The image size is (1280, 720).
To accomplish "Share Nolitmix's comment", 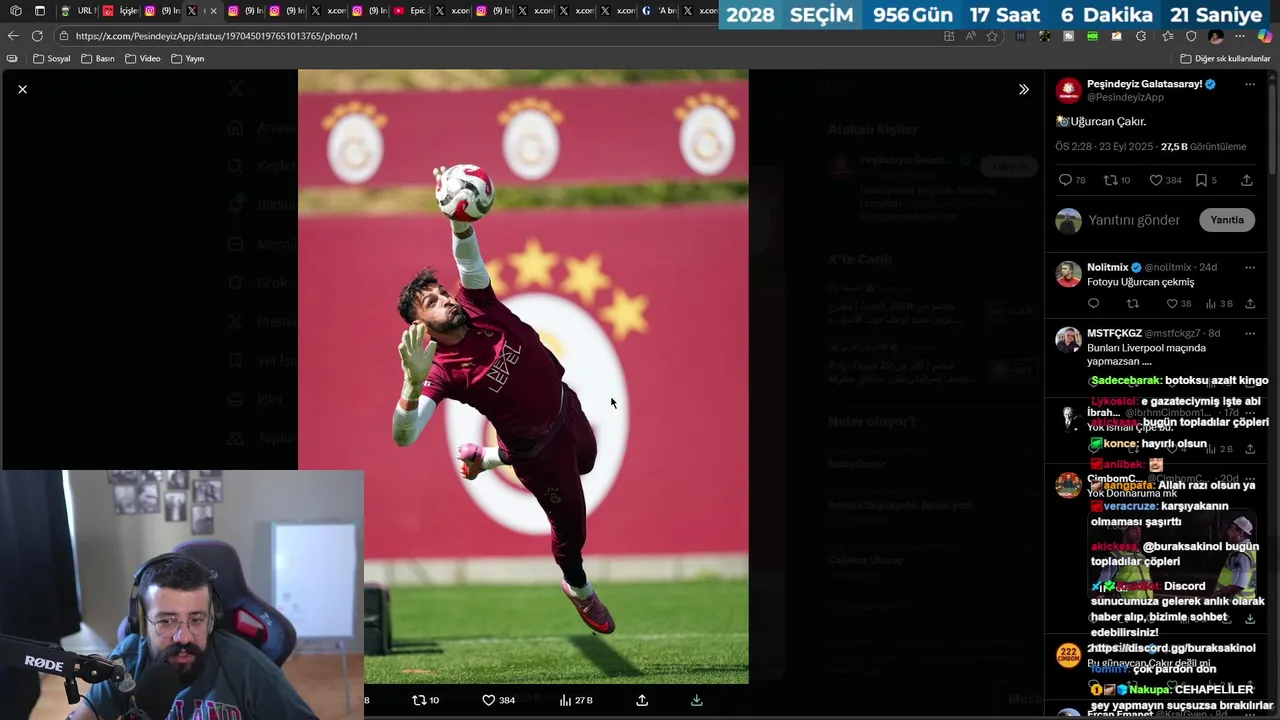I will coord(1250,304).
